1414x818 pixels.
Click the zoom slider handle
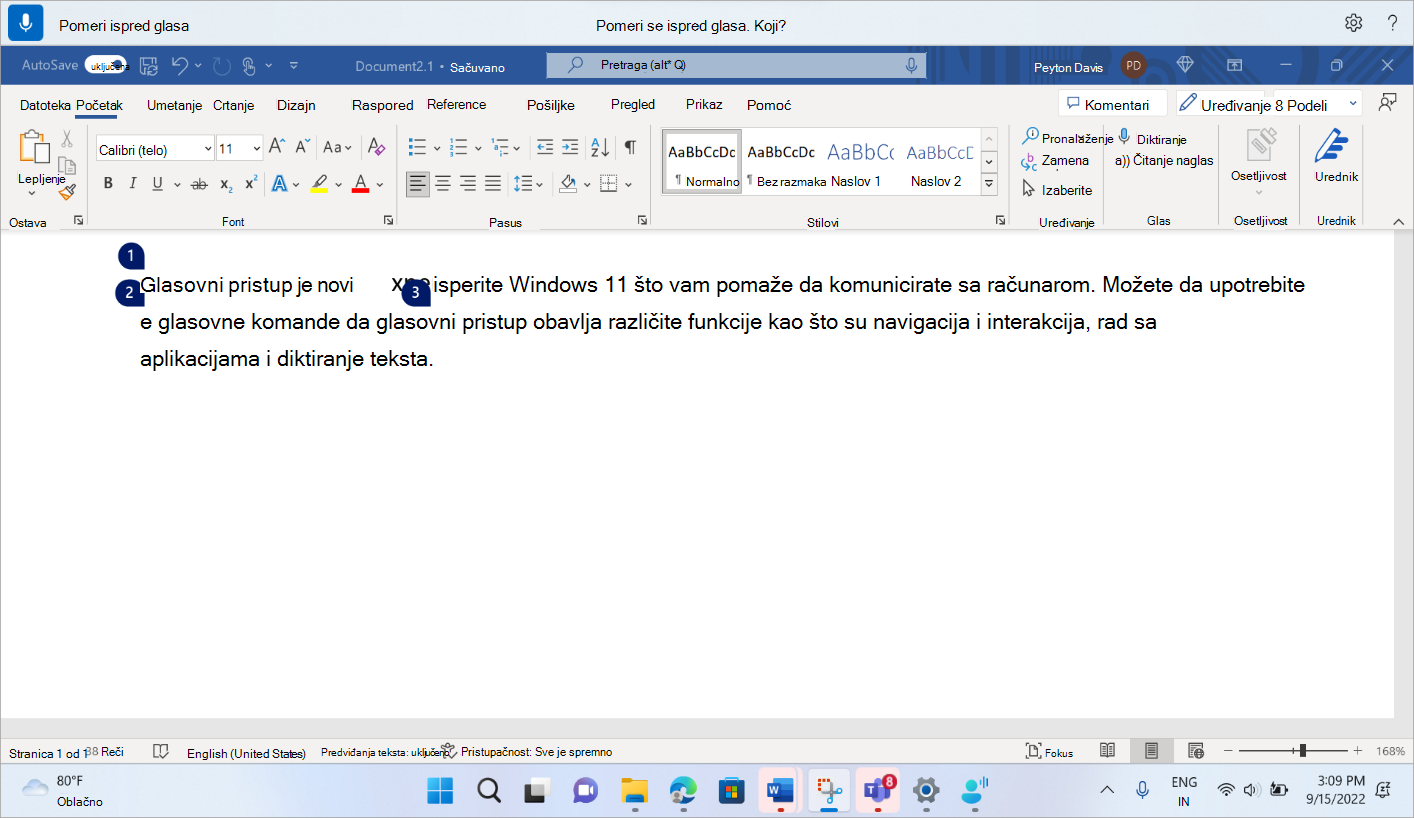pyautogui.click(x=1302, y=750)
